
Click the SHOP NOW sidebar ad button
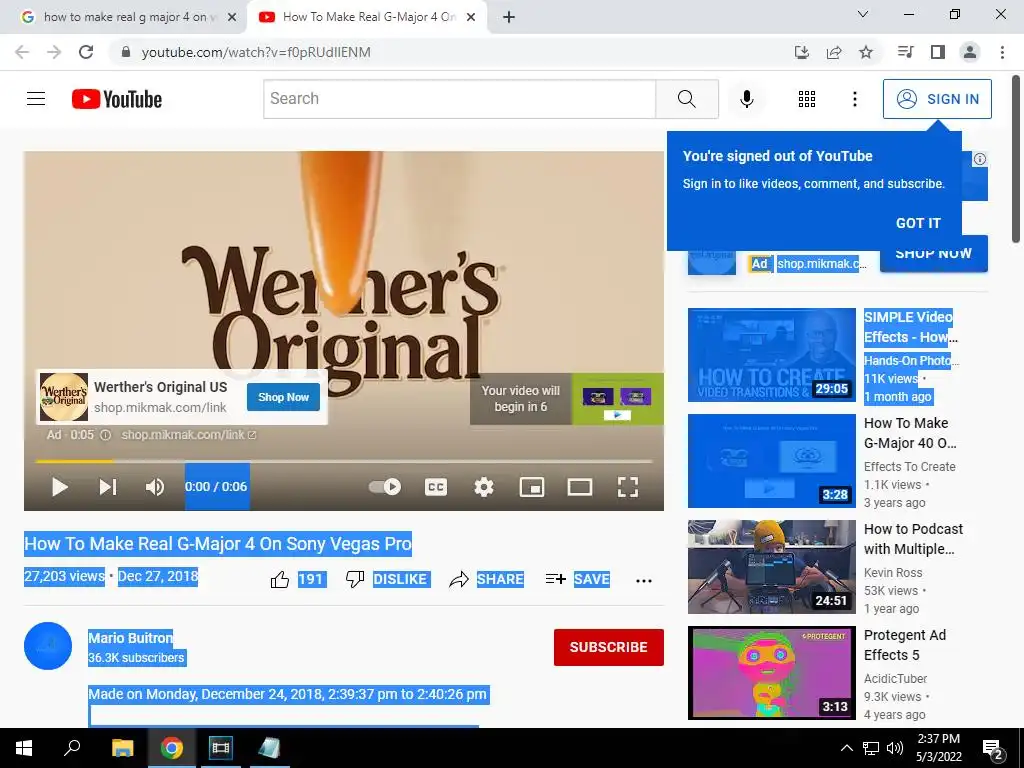[933, 255]
